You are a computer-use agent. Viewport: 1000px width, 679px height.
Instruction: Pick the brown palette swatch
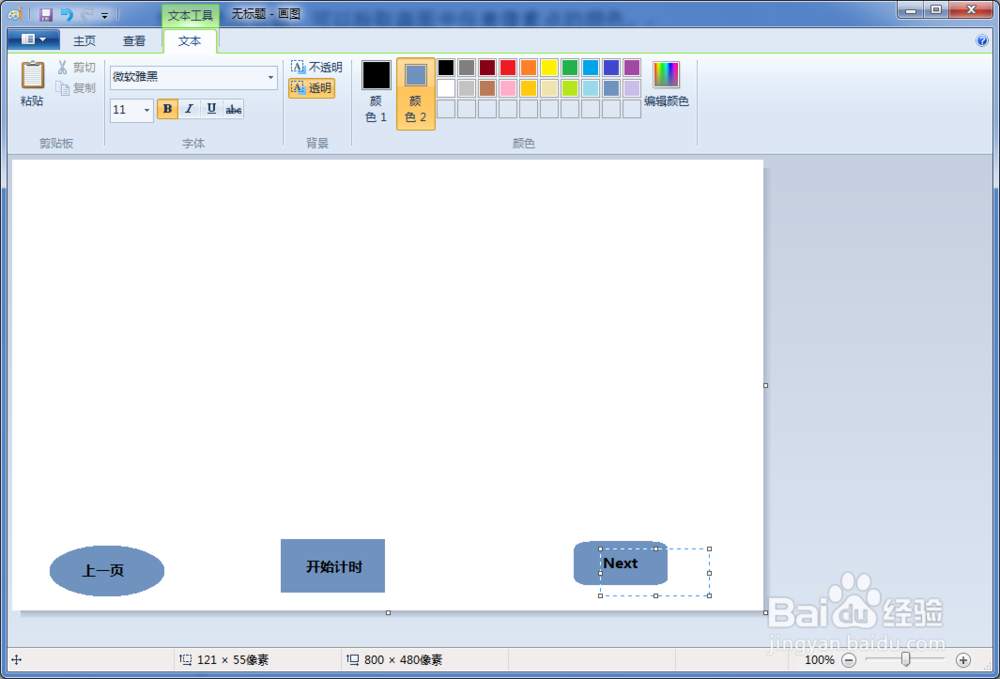pos(487,88)
